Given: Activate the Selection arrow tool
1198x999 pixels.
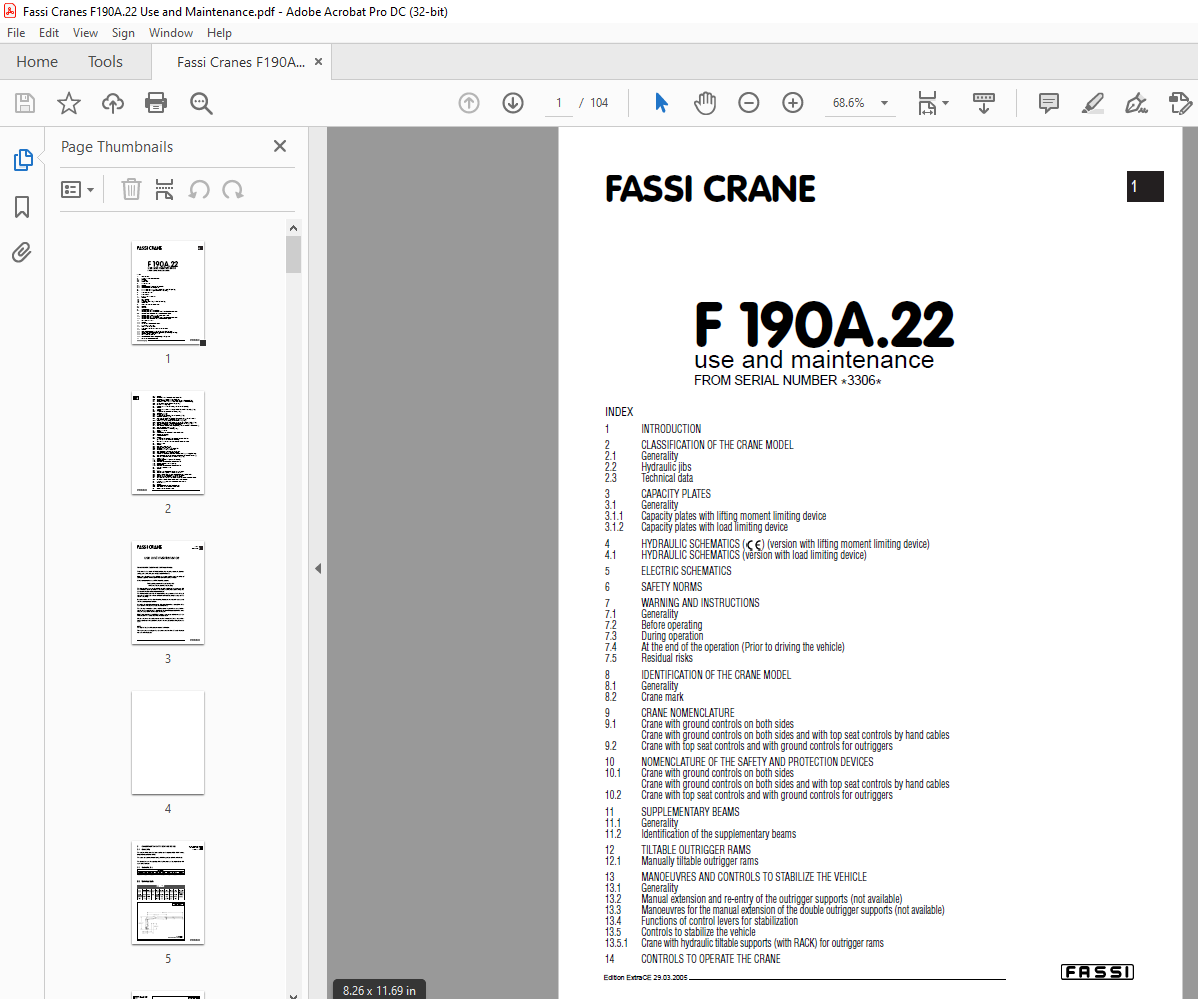Looking at the screenshot, I should point(662,103).
